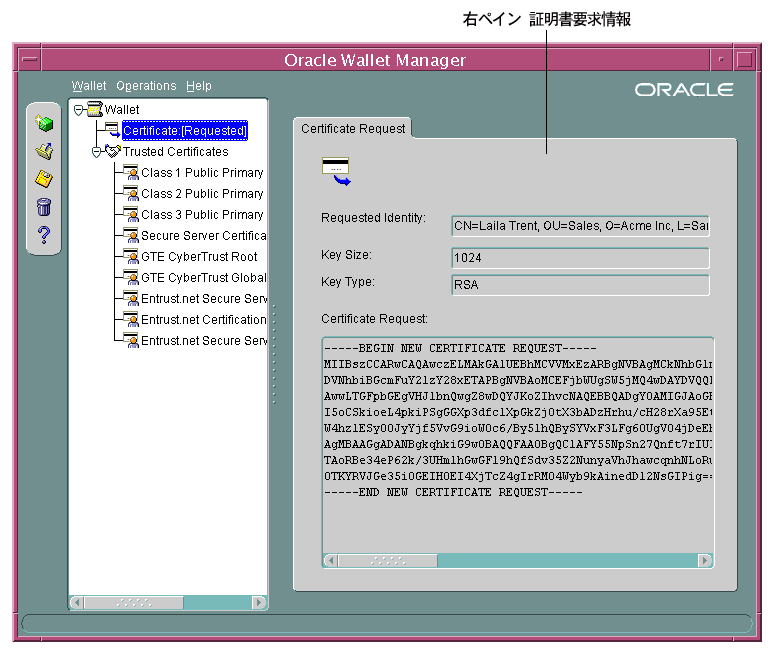The height and width of the screenshot is (654, 774).
Task: Click the Delete trash can icon
Action: pyautogui.click(x=44, y=207)
